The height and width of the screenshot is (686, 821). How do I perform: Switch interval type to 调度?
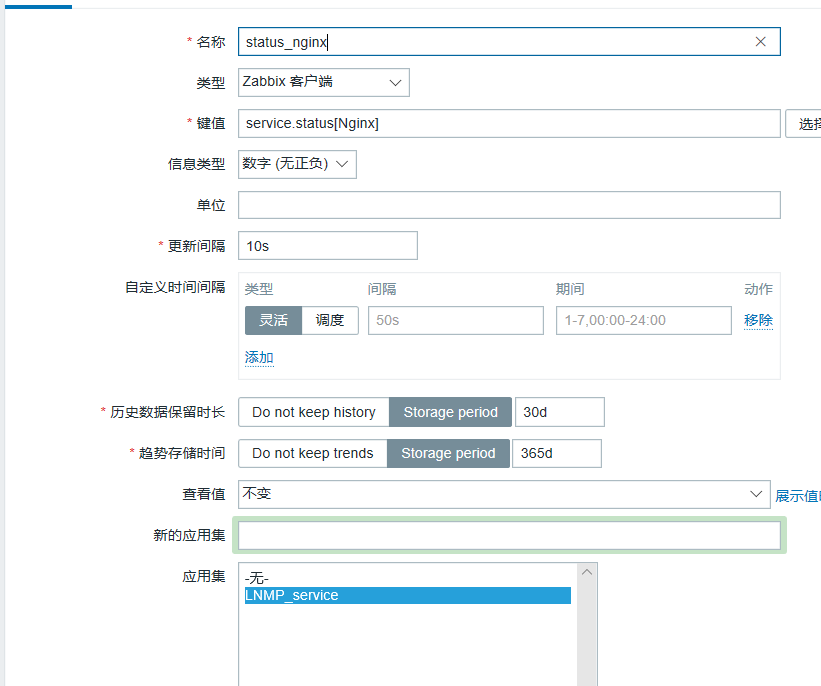pos(330,320)
